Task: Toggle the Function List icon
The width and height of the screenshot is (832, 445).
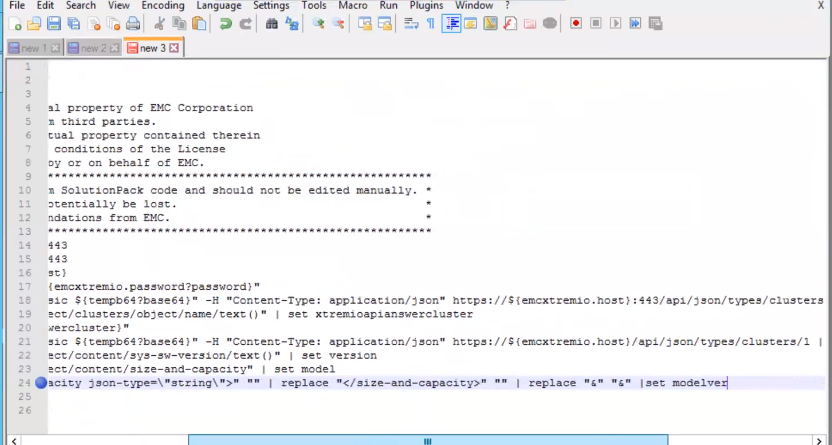Action: [510, 24]
